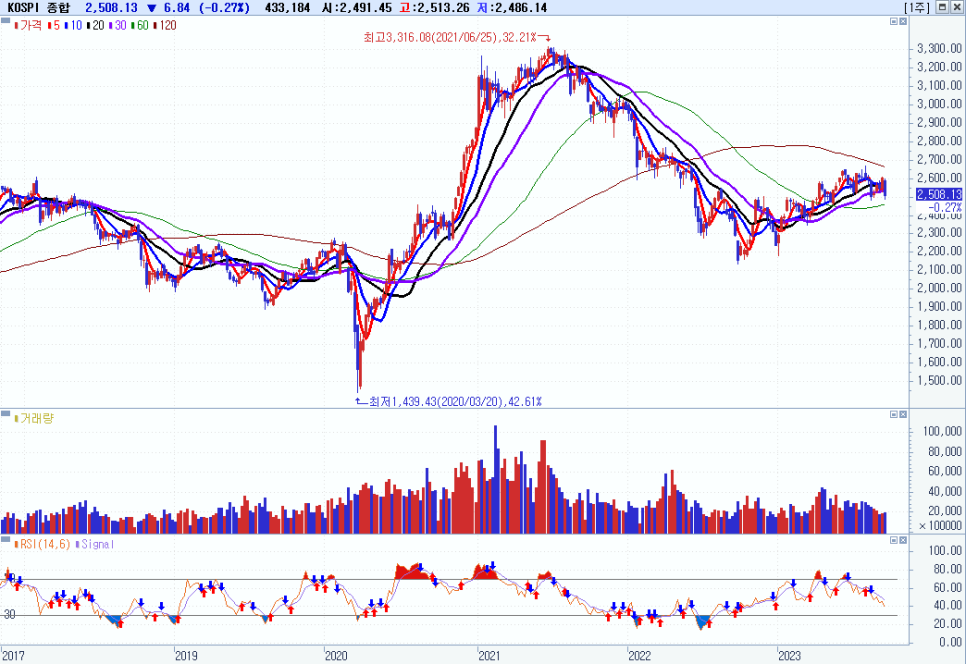Viewport: 966px width, 664px height.
Task: Select the 거래량 volume legend label
Action: 34,418
